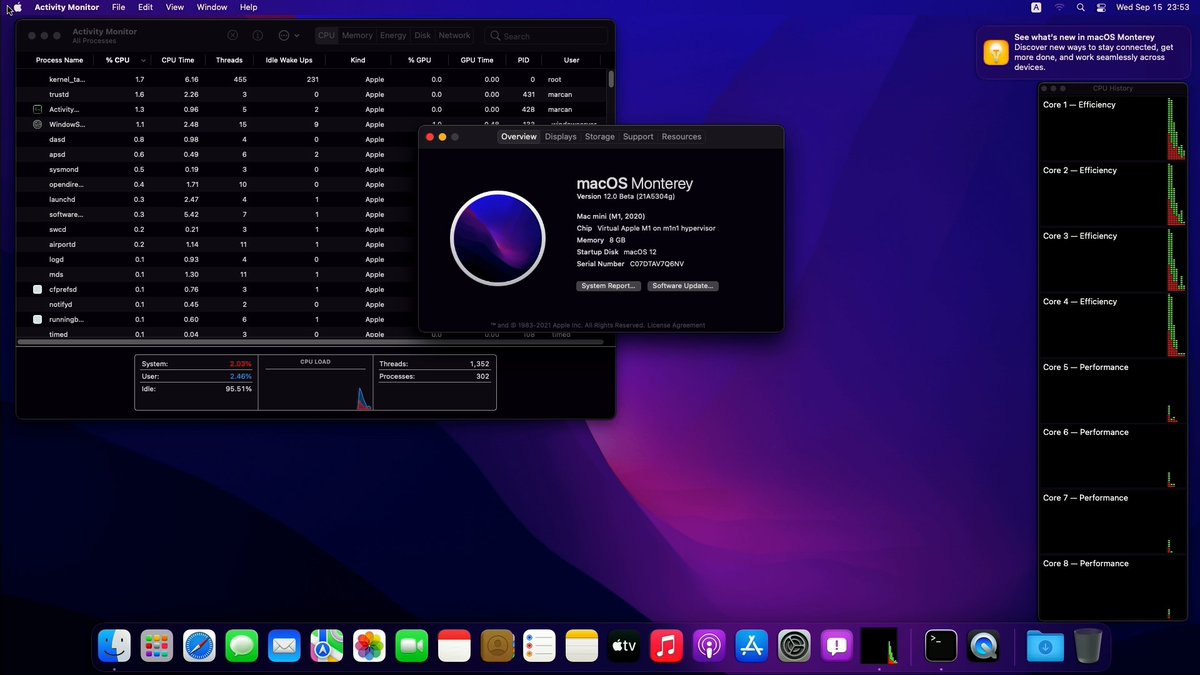Open Launchpad in the Dock
The width and height of the screenshot is (1200, 675).
coord(156,646)
